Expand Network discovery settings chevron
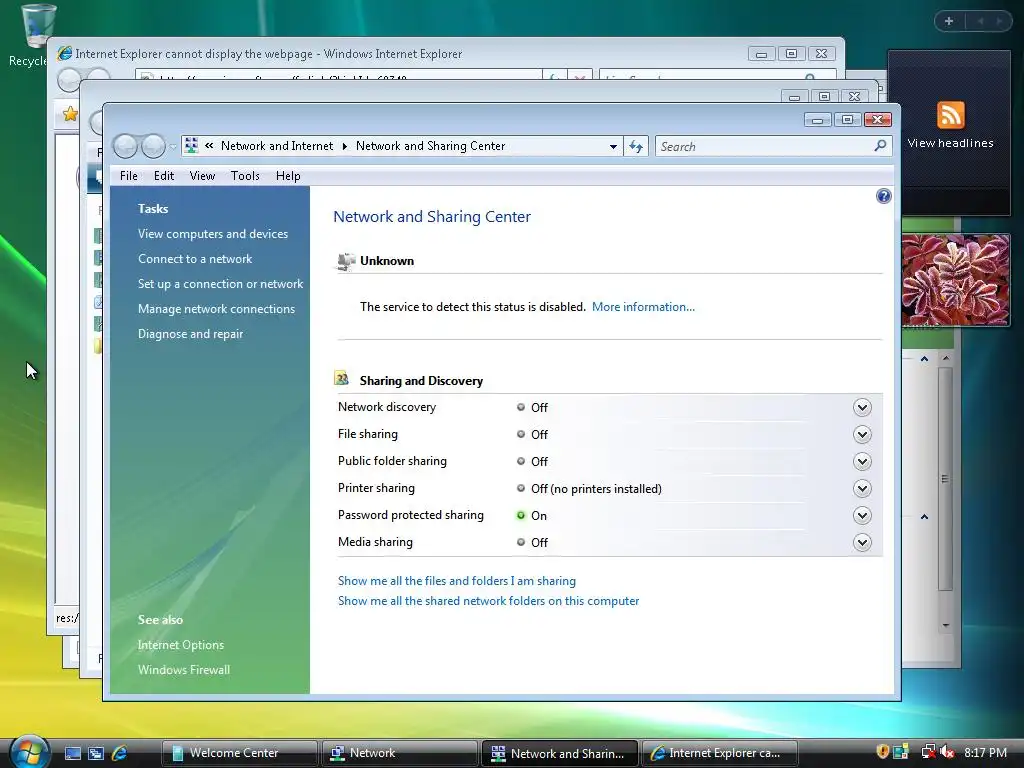Screen dimensions: 1024x768 862,408
